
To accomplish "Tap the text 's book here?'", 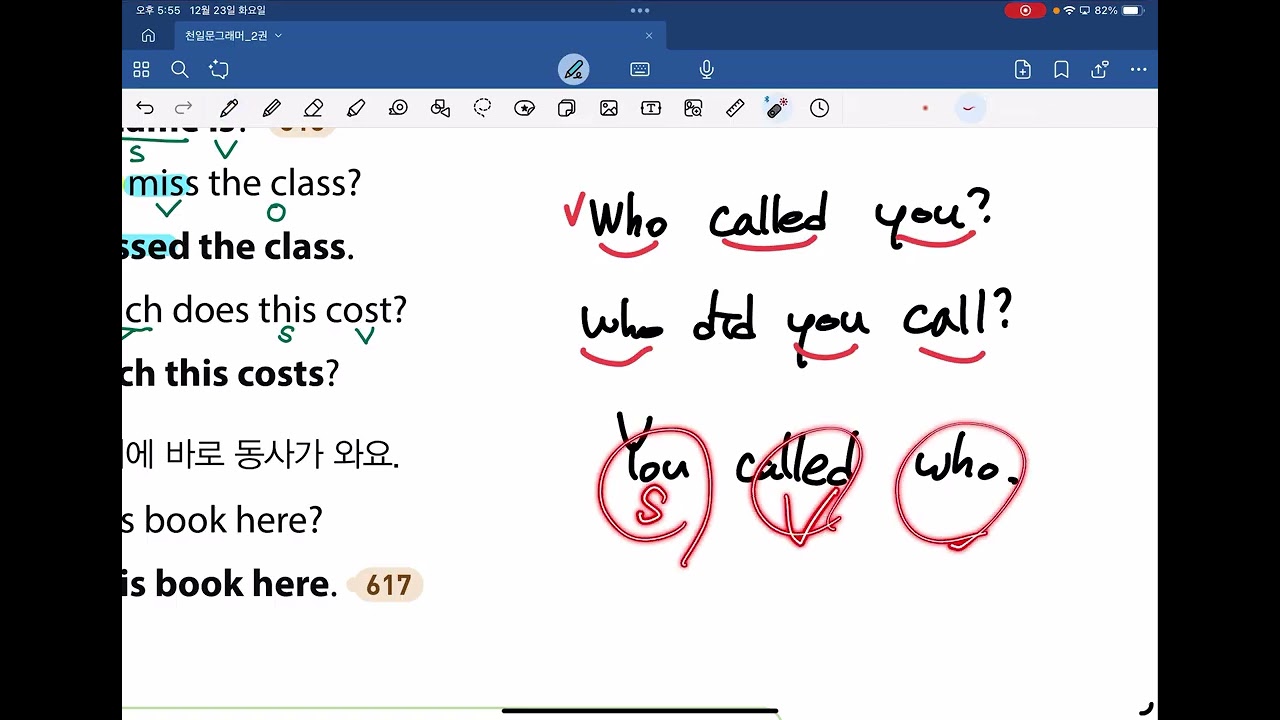I will coord(222,520).
